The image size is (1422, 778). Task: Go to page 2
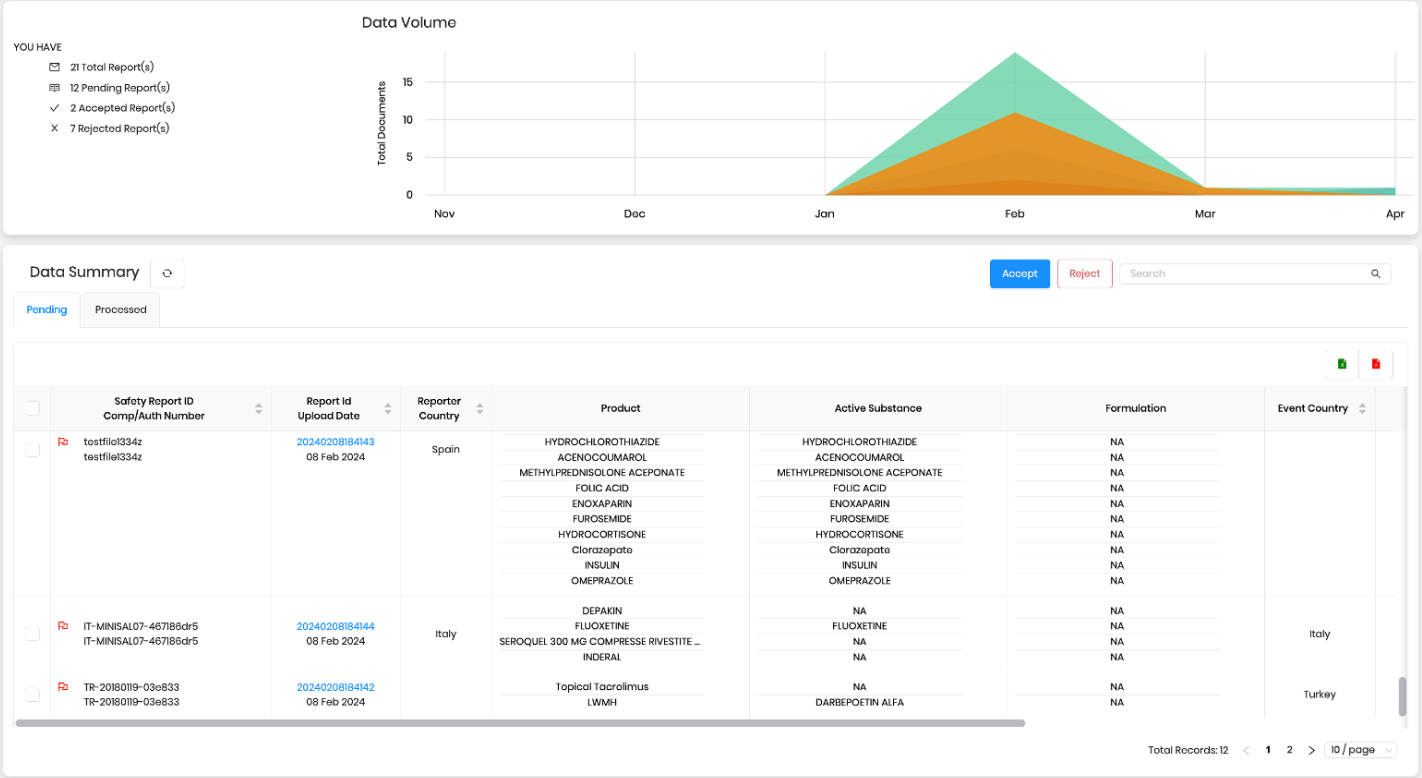point(1290,750)
